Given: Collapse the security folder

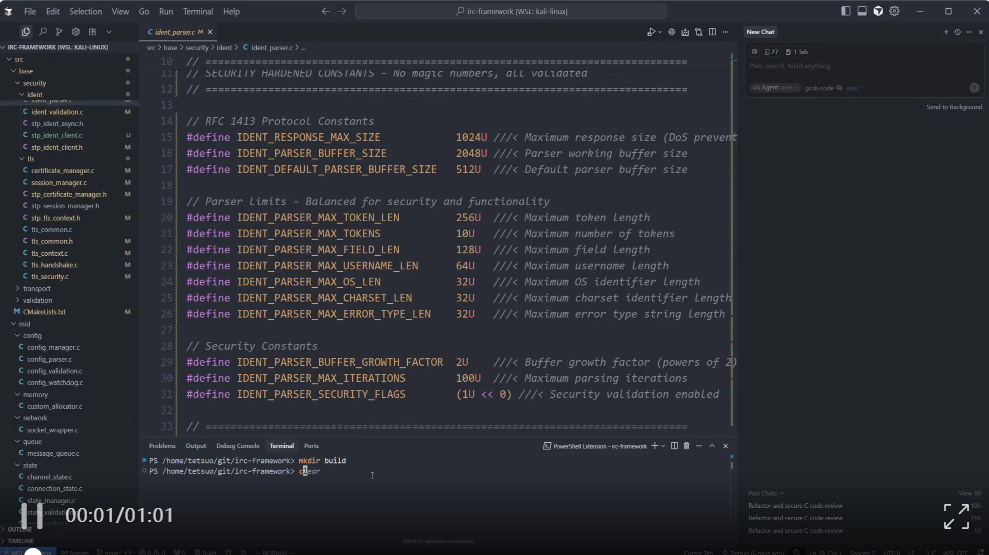Looking at the screenshot, I should click(x=34, y=83).
